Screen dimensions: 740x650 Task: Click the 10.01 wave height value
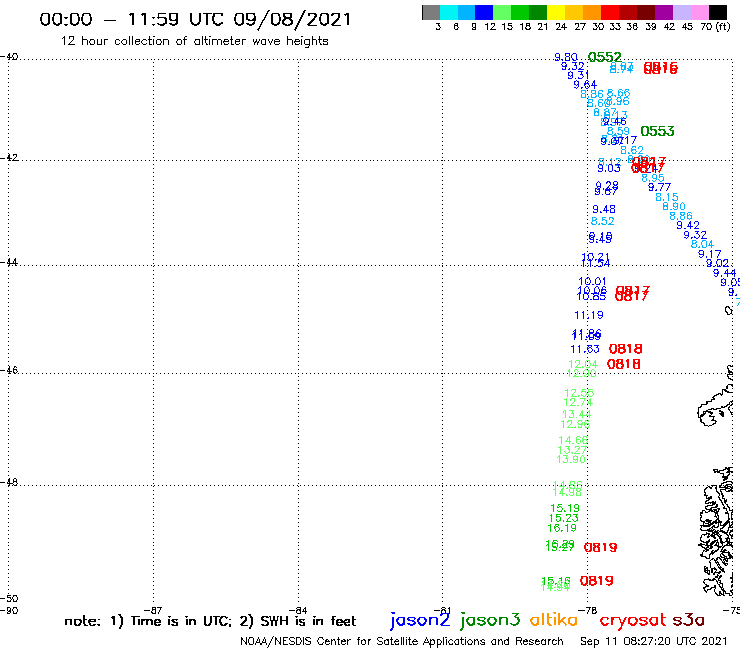(592, 281)
